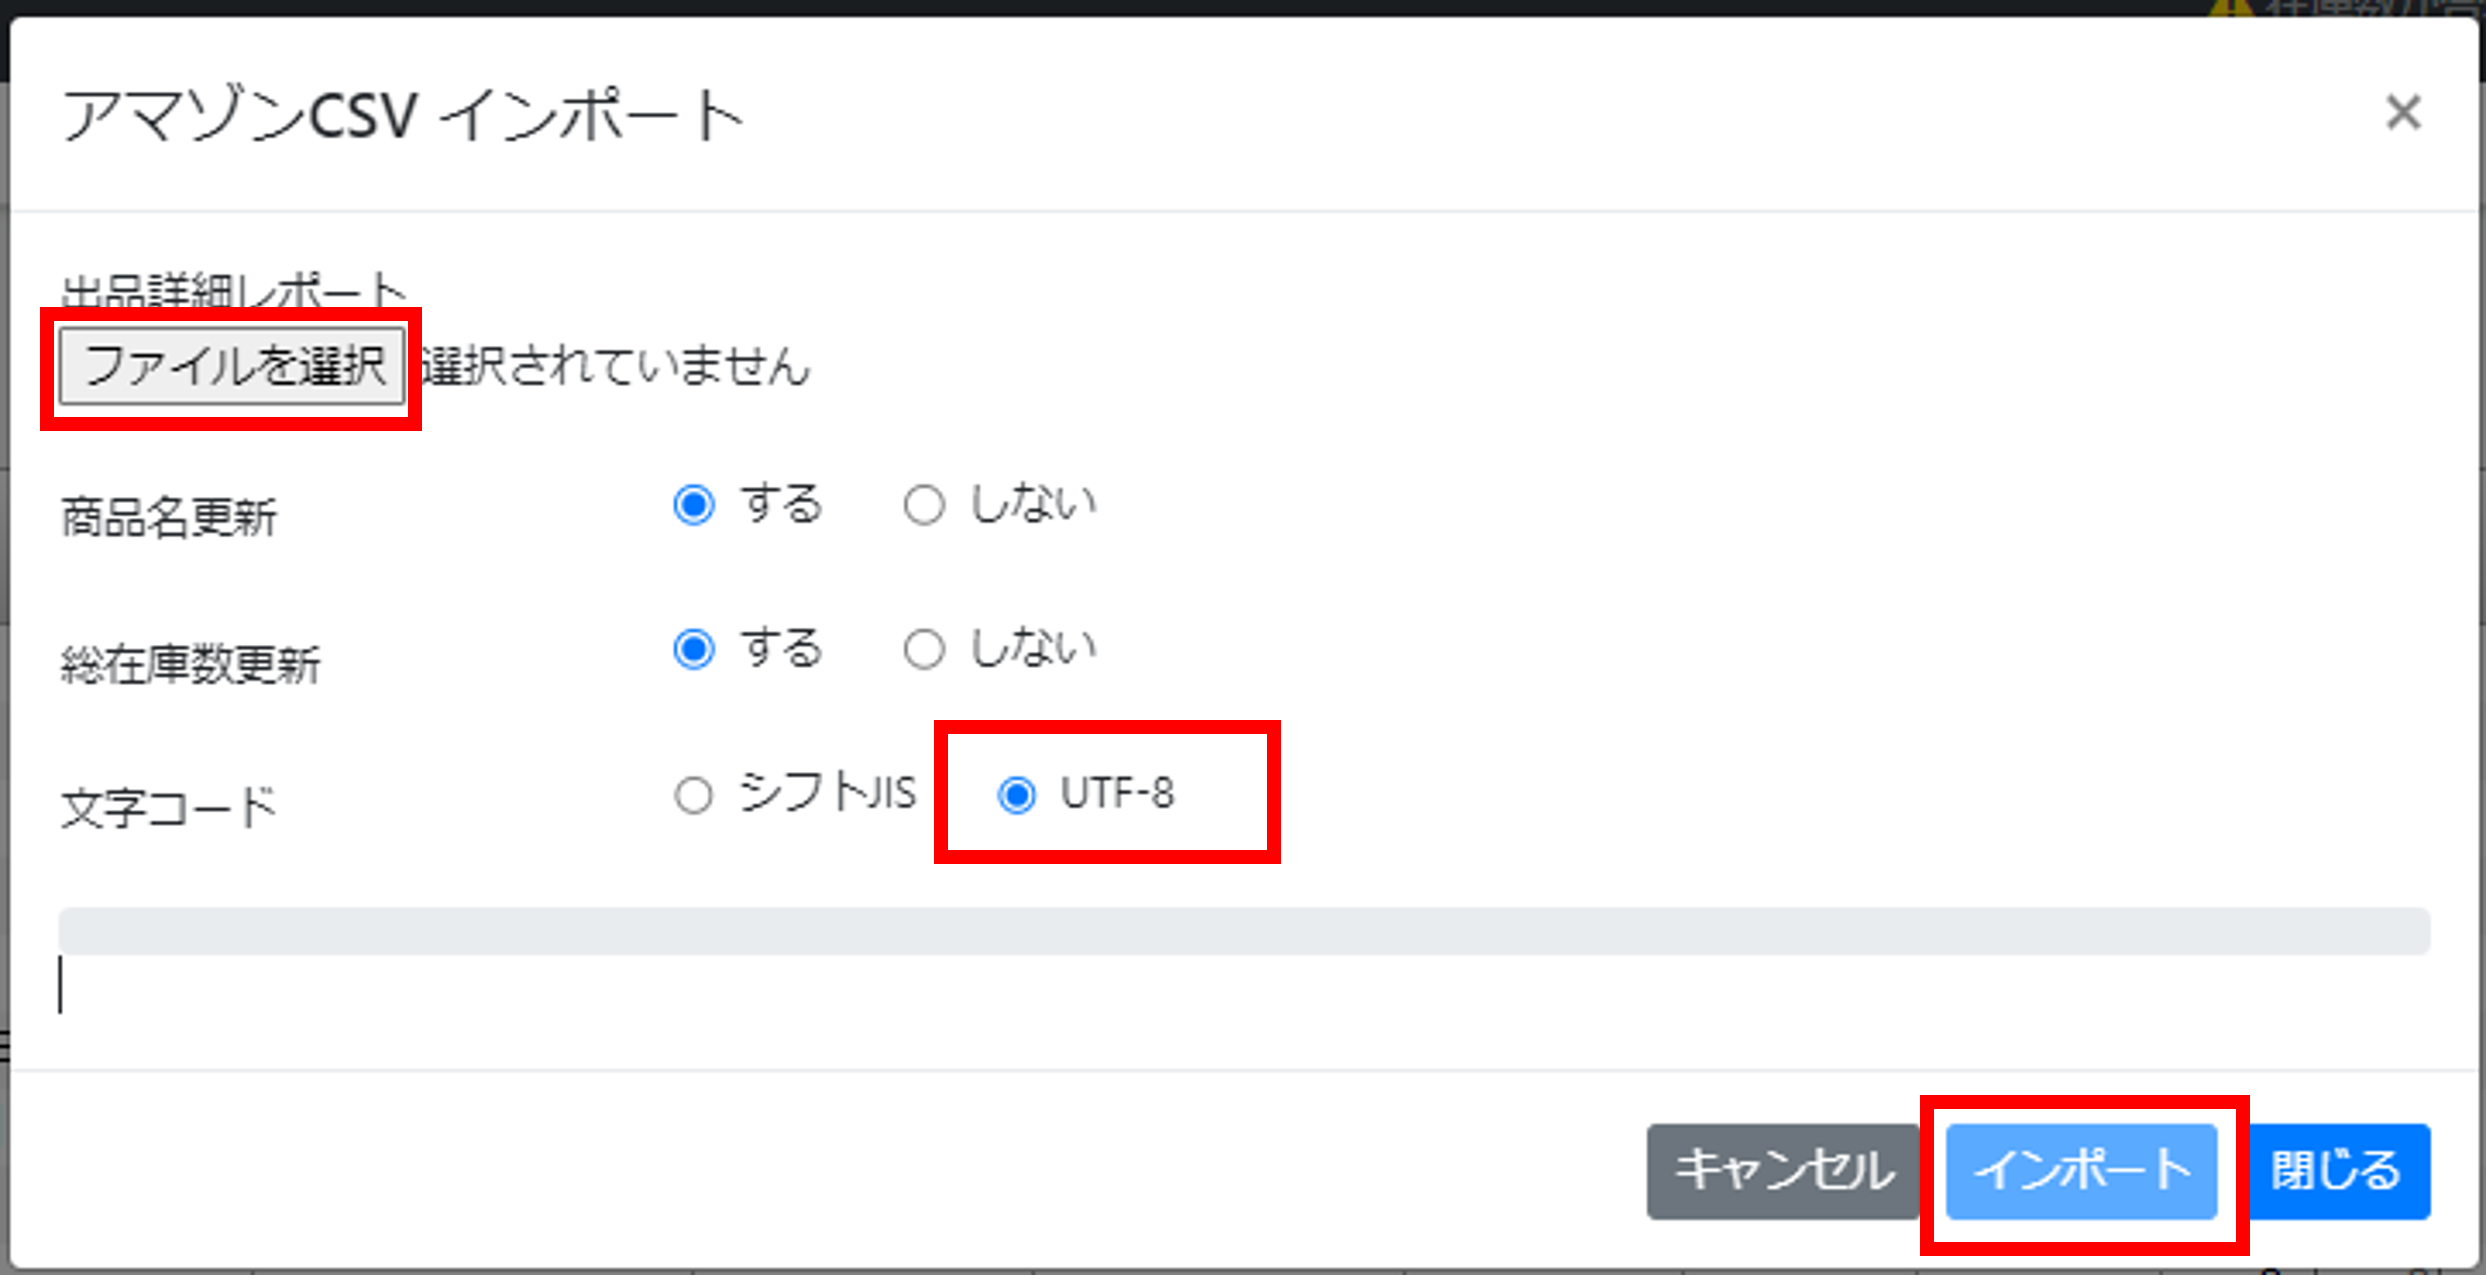Set 文字コード to UTF-8

point(1017,796)
